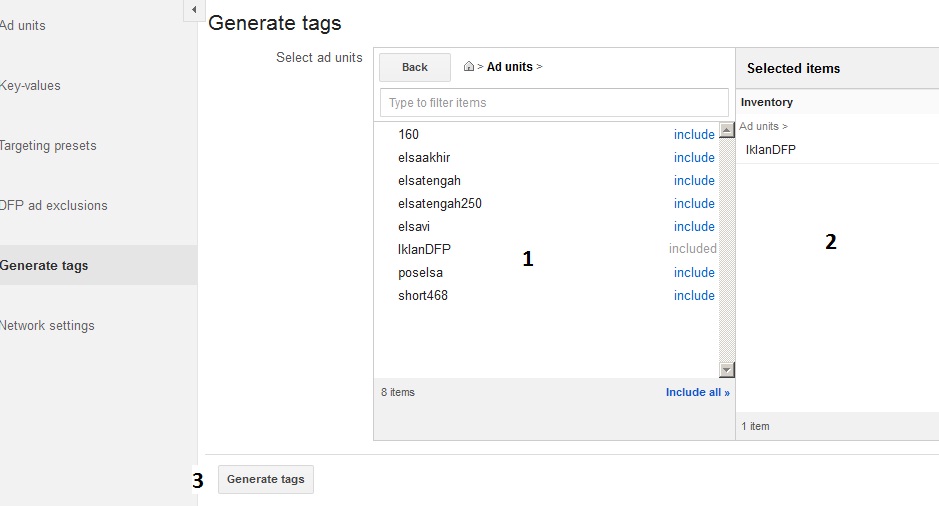The width and height of the screenshot is (939, 506).
Task: Include the elsavi ad unit
Action: [693, 227]
